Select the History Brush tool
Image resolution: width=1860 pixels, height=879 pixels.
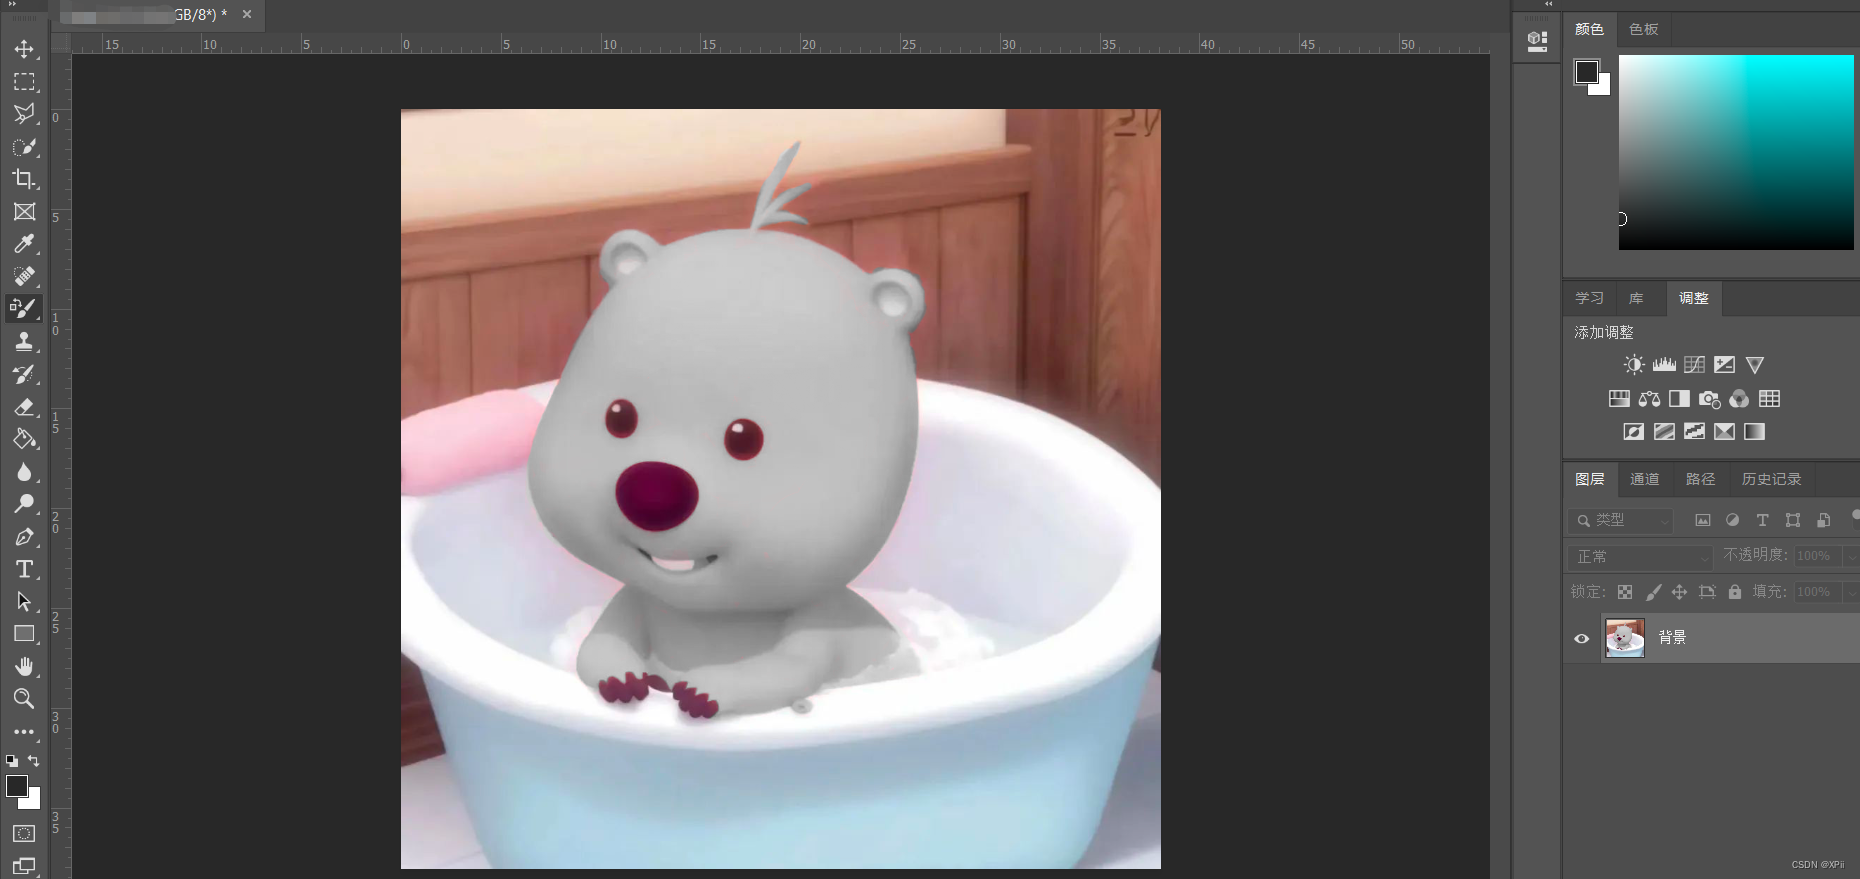24,374
